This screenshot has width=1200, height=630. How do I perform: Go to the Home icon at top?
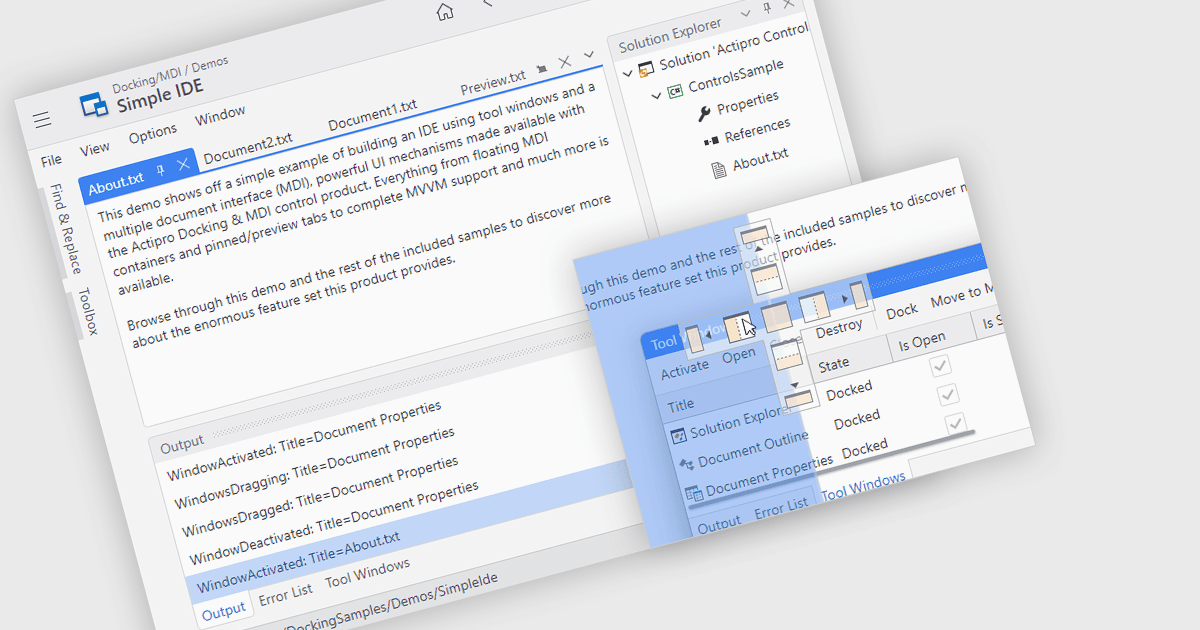(x=445, y=11)
